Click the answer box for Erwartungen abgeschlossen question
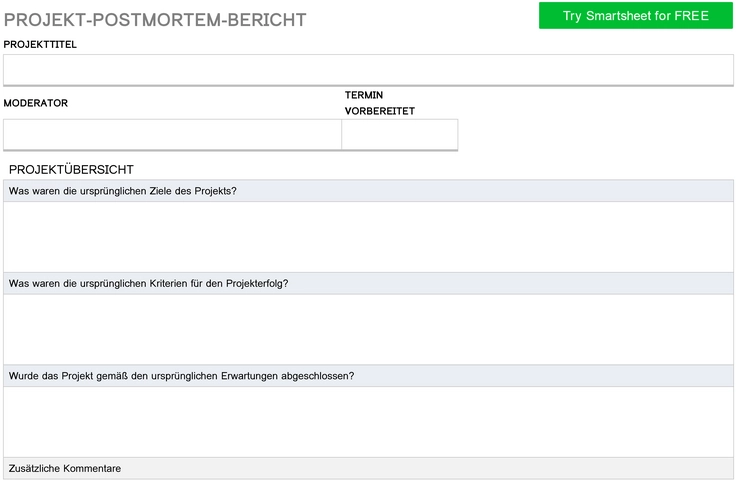 [x=368, y=422]
